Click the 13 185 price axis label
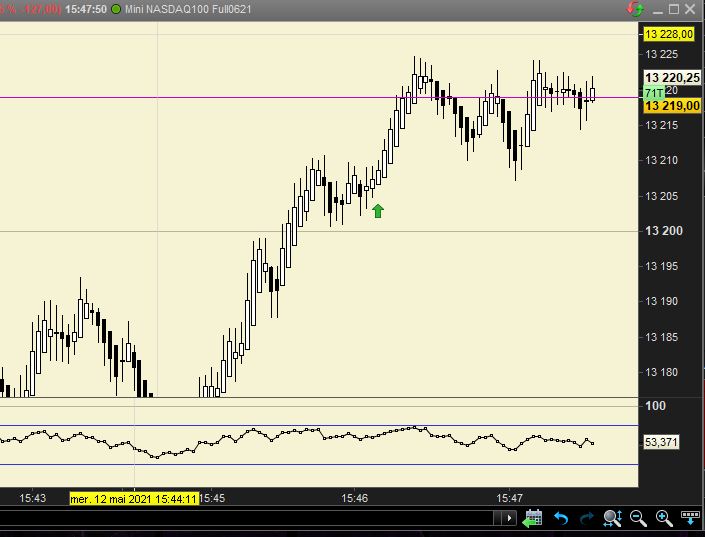This screenshot has width=705, height=537. pyautogui.click(x=661, y=337)
